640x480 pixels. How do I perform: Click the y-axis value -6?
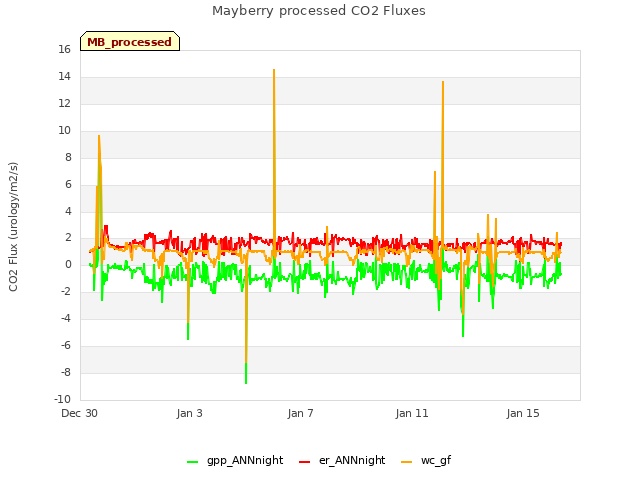[x=65, y=346]
